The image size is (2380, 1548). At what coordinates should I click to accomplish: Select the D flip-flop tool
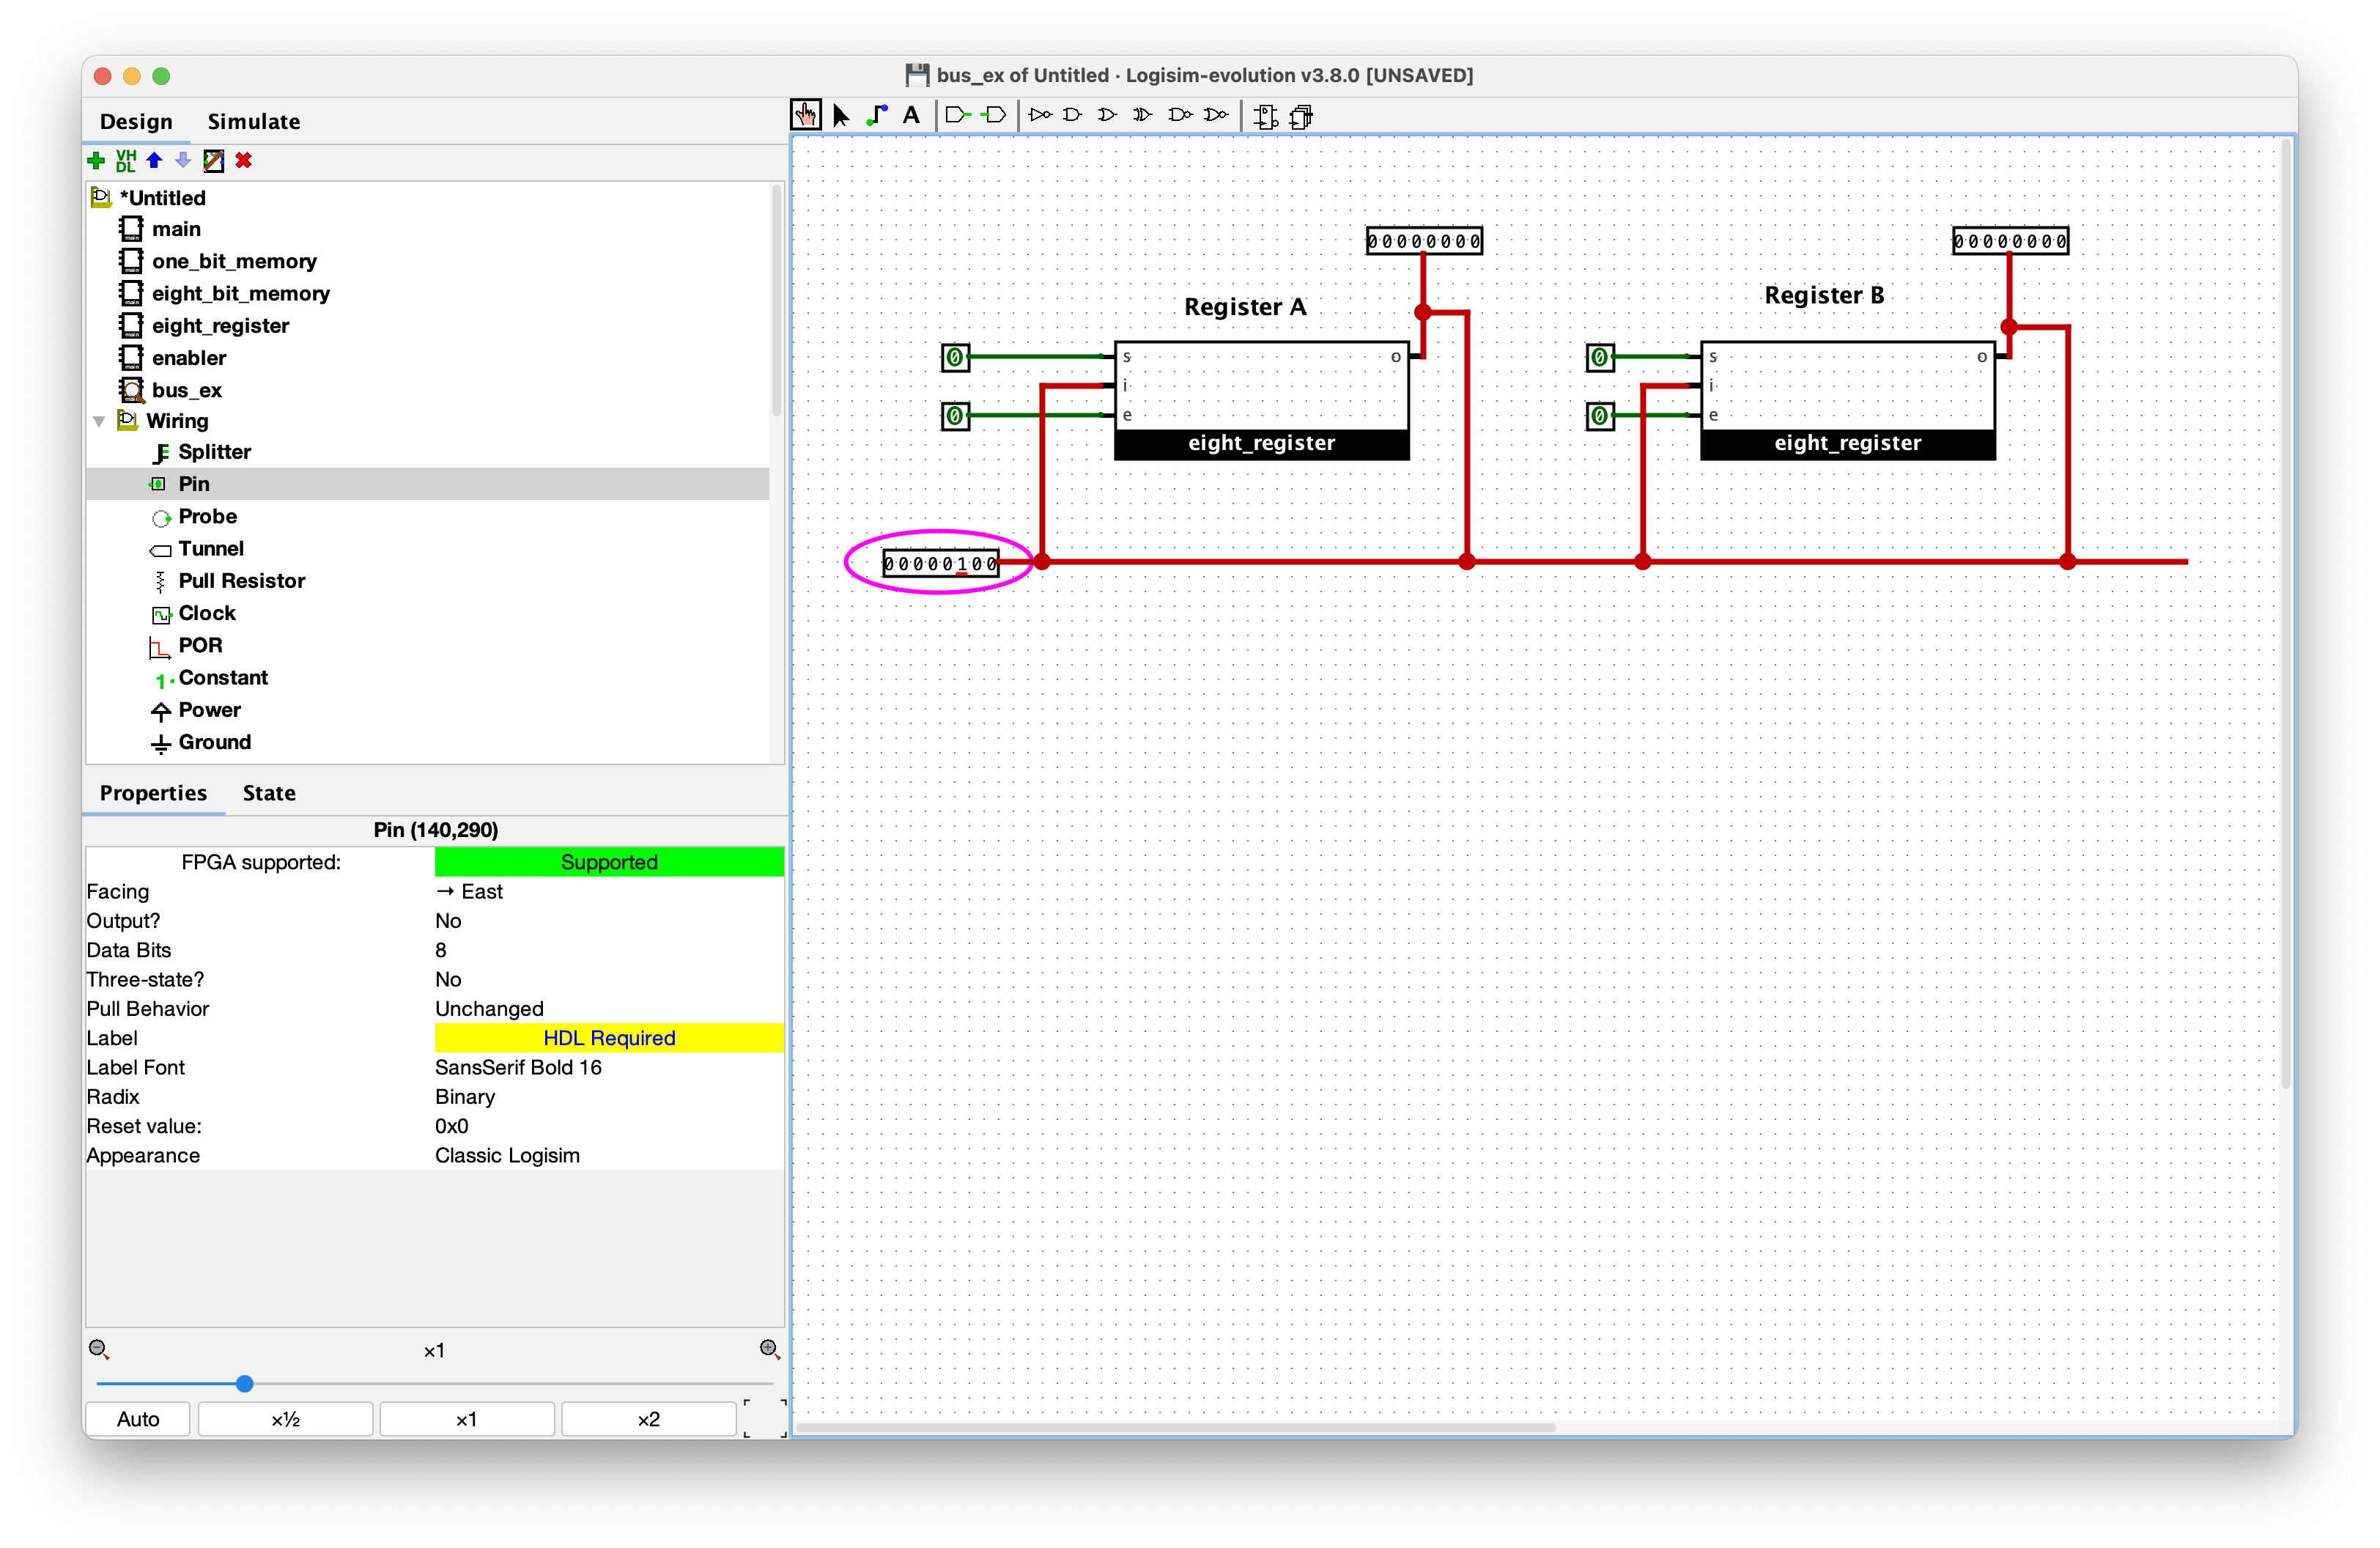[x=1266, y=116]
